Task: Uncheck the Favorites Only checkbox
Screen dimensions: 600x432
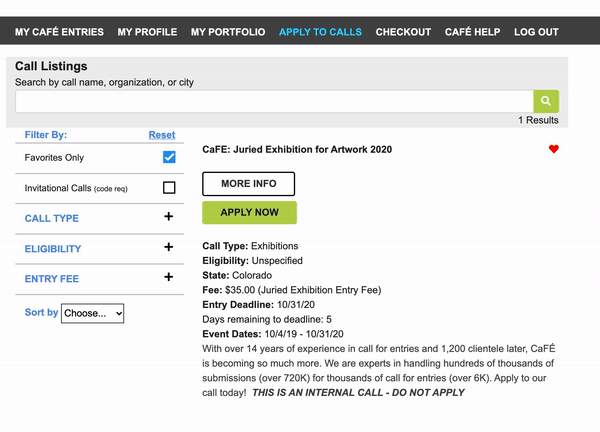Action: click(169, 157)
